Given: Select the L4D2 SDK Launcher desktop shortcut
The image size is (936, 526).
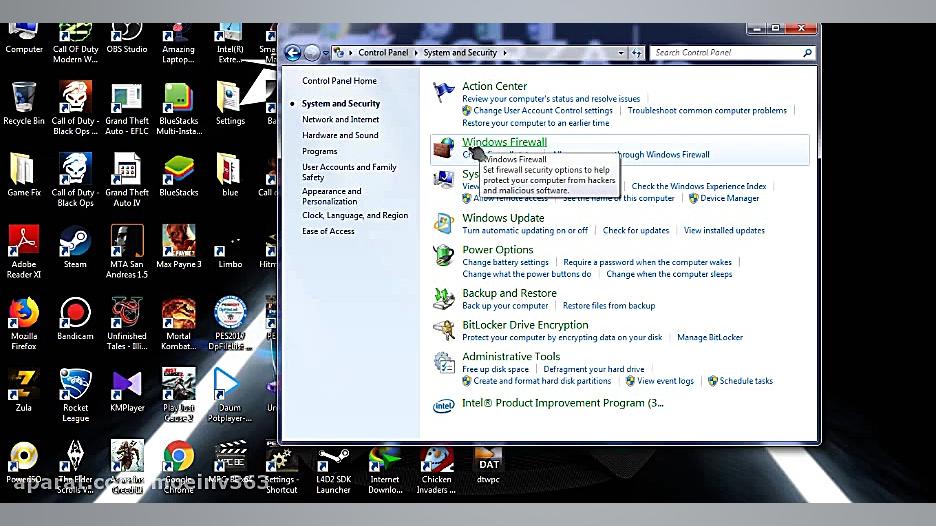Looking at the screenshot, I should click(x=333, y=471).
